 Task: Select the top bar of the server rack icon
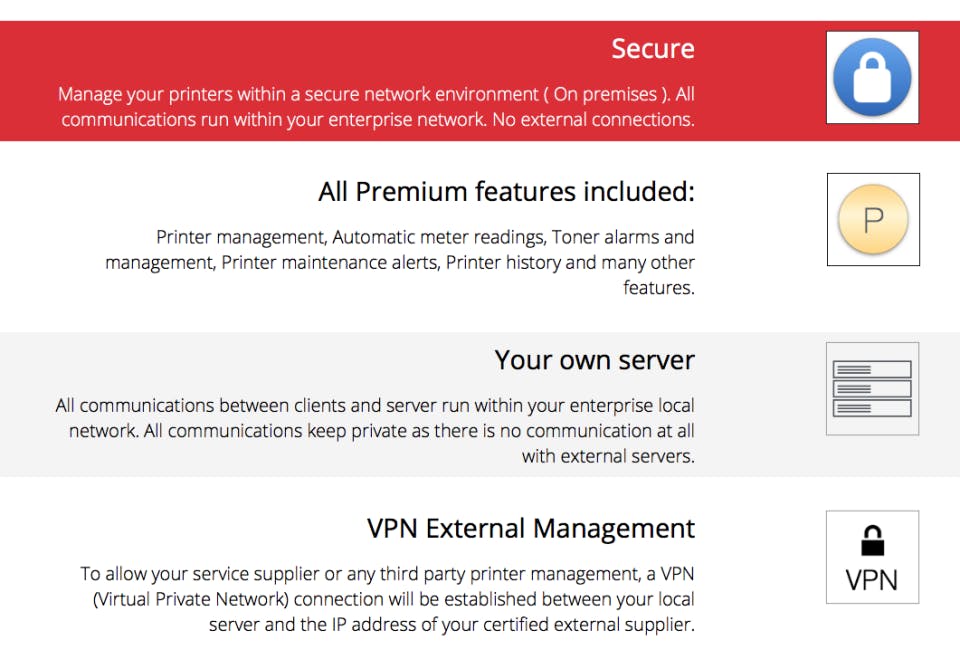coord(872,369)
